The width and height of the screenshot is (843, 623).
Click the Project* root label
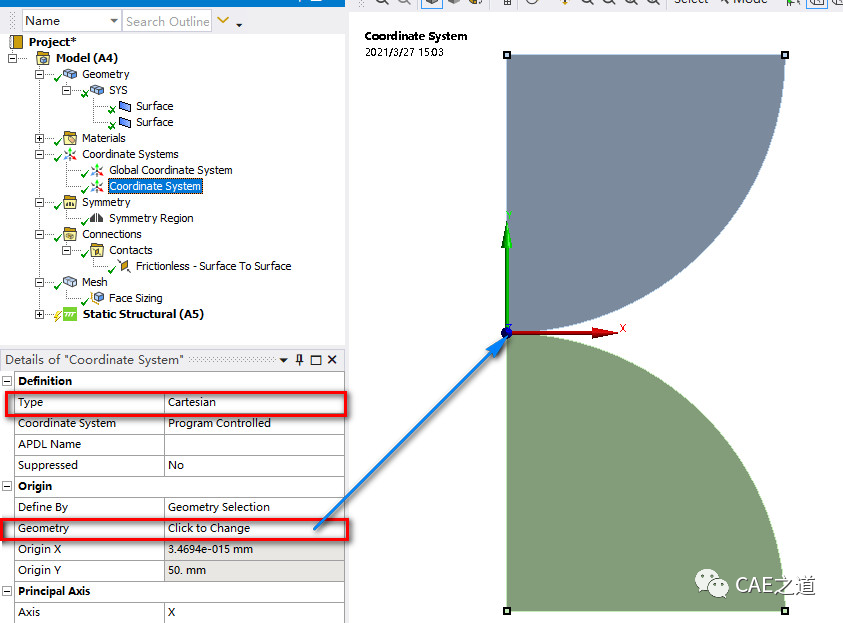click(53, 42)
